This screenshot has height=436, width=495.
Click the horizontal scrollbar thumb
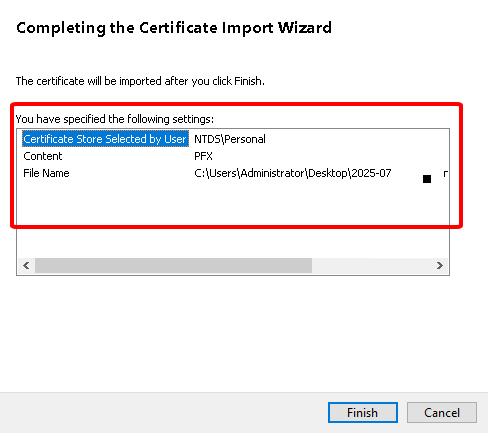click(x=173, y=265)
